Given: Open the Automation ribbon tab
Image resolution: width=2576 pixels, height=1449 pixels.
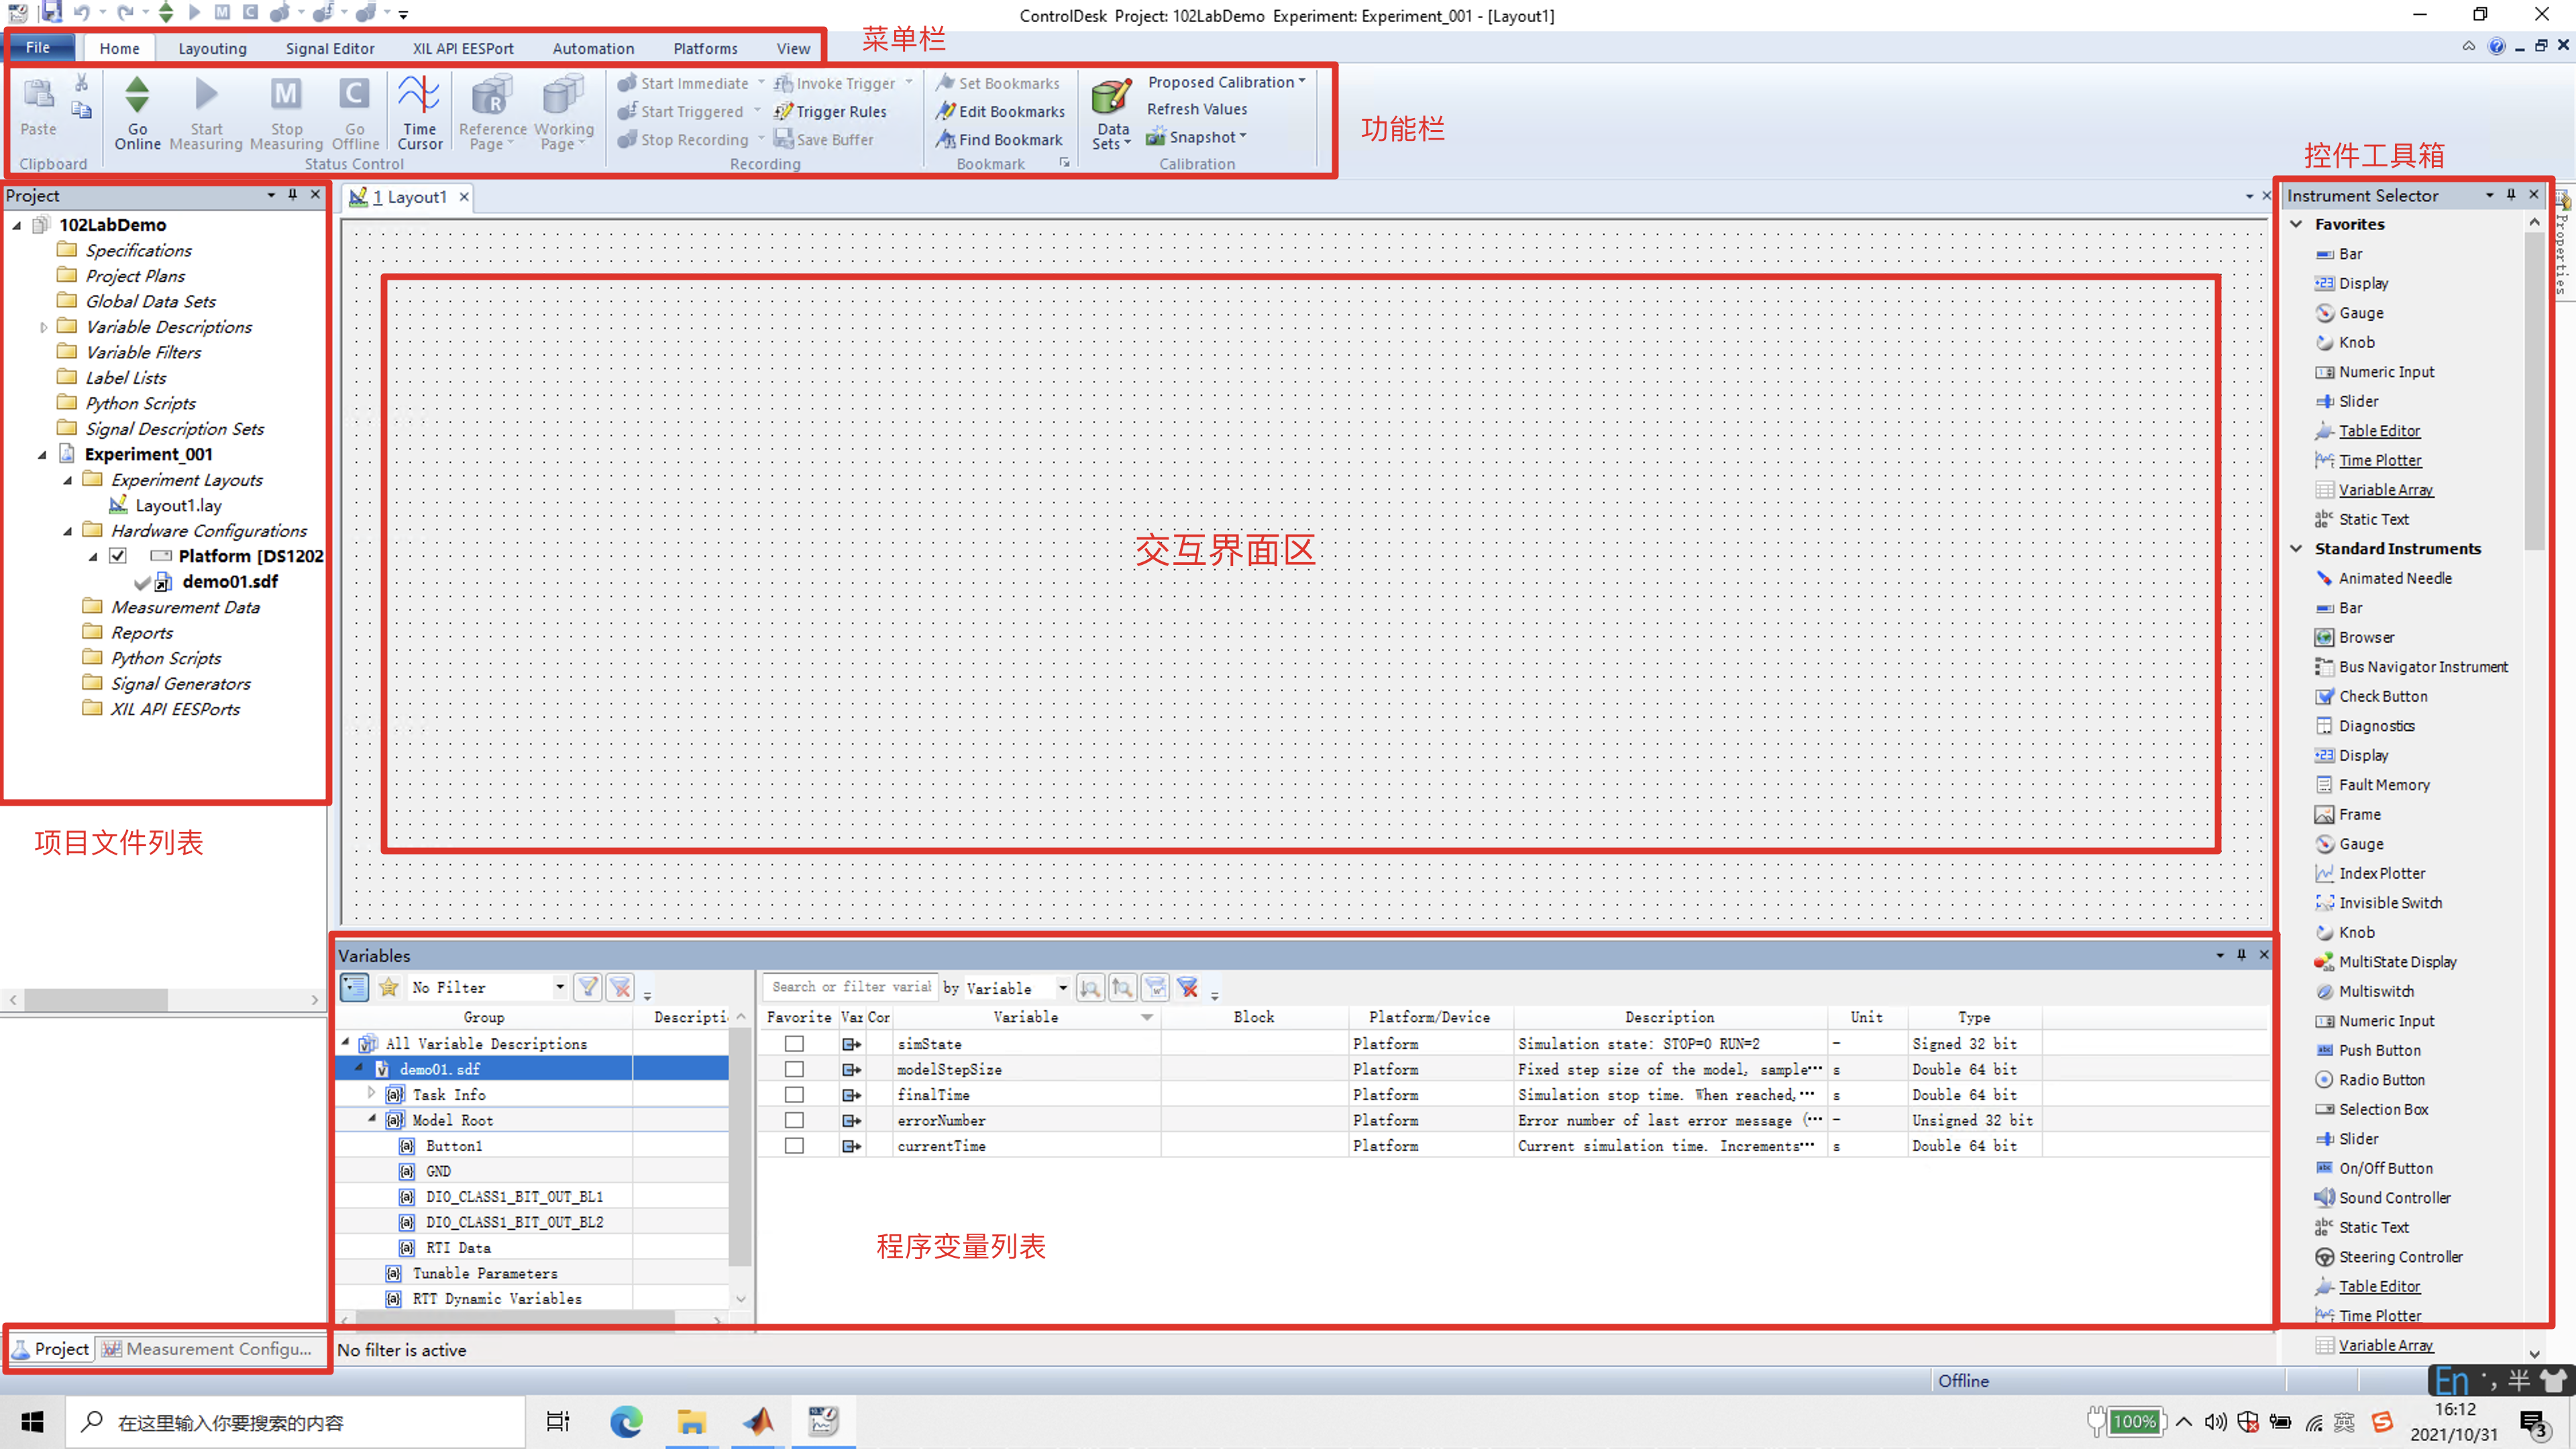Looking at the screenshot, I should point(593,48).
